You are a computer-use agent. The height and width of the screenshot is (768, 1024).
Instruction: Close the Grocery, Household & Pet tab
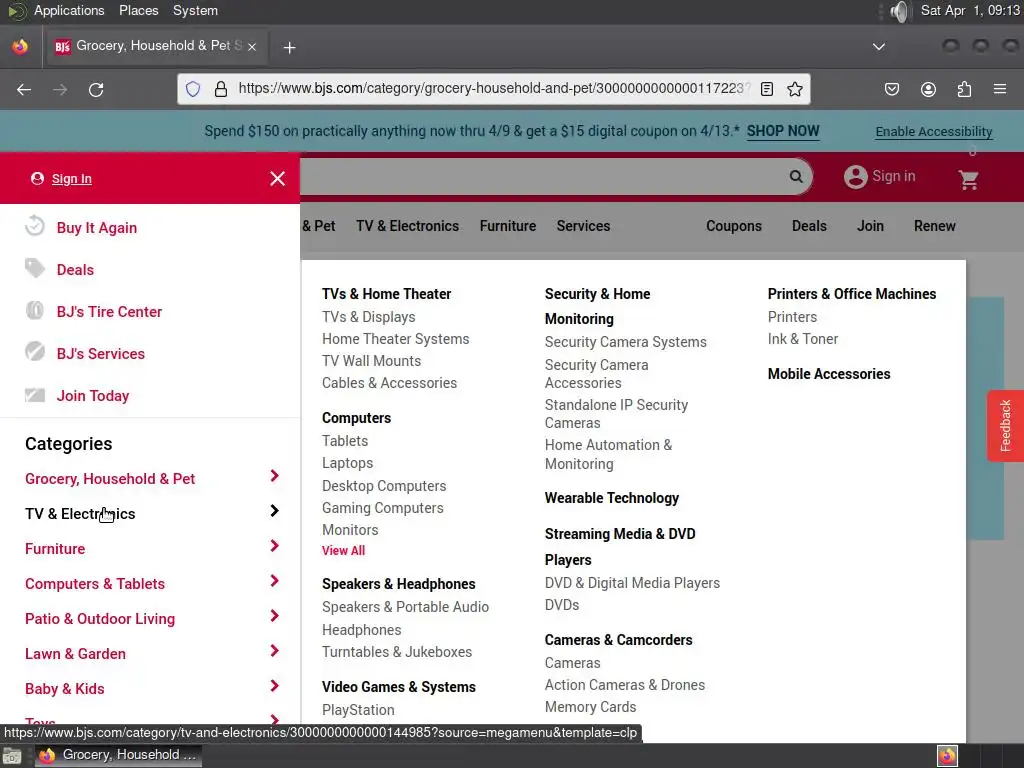[252, 47]
